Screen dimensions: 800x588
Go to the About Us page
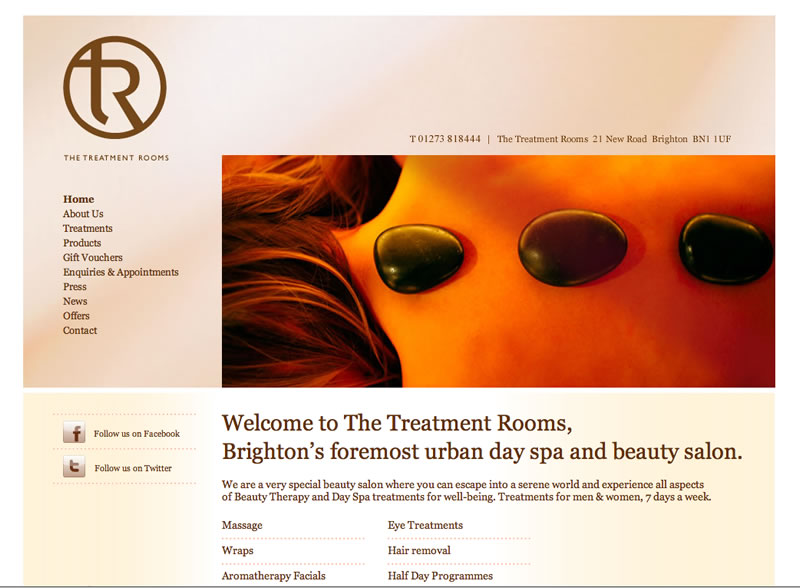pos(83,214)
